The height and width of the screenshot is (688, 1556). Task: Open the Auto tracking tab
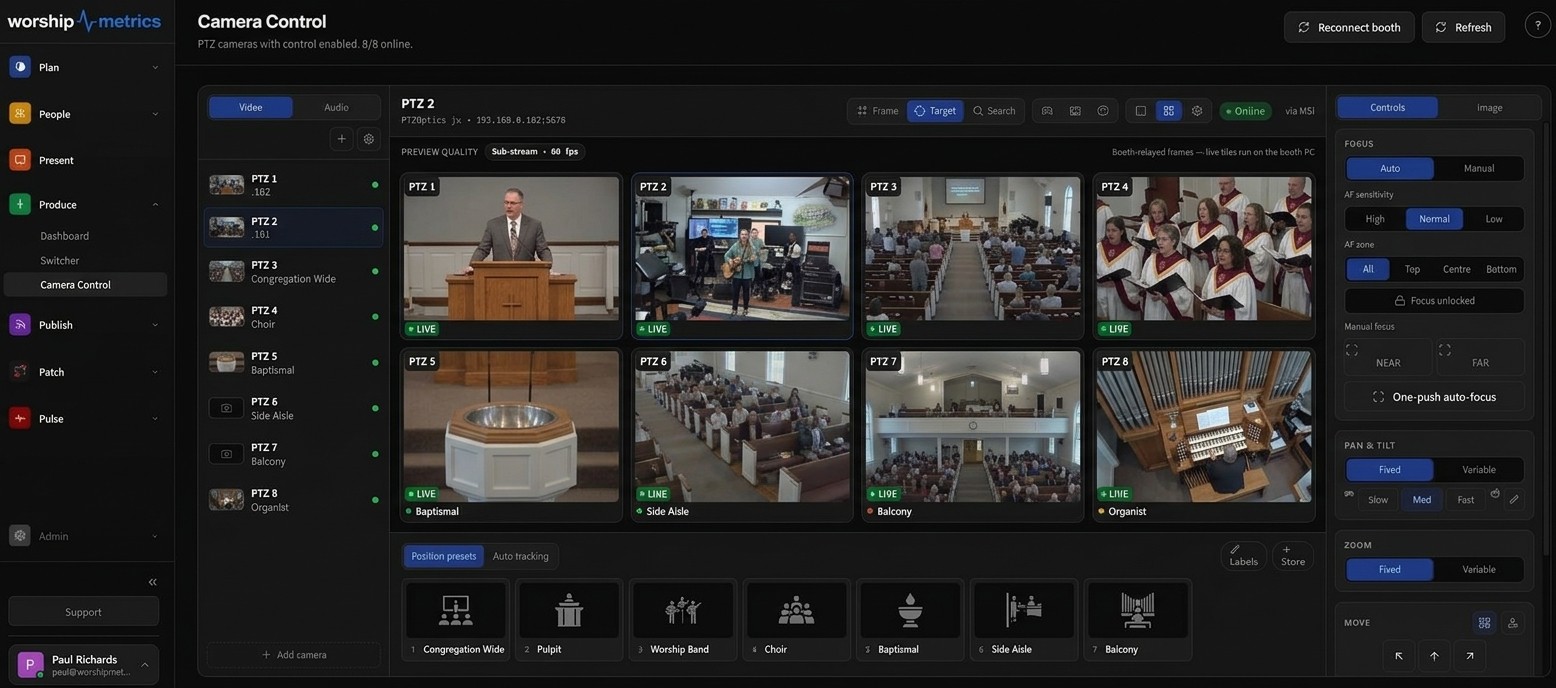pyautogui.click(x=521, y=556)
